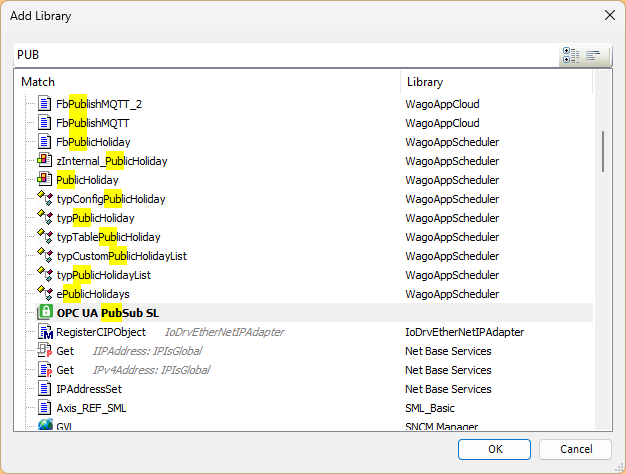Screen dimensions: 626x474
Task: Cancel the Add Library dialog
Action: point(575,449)
